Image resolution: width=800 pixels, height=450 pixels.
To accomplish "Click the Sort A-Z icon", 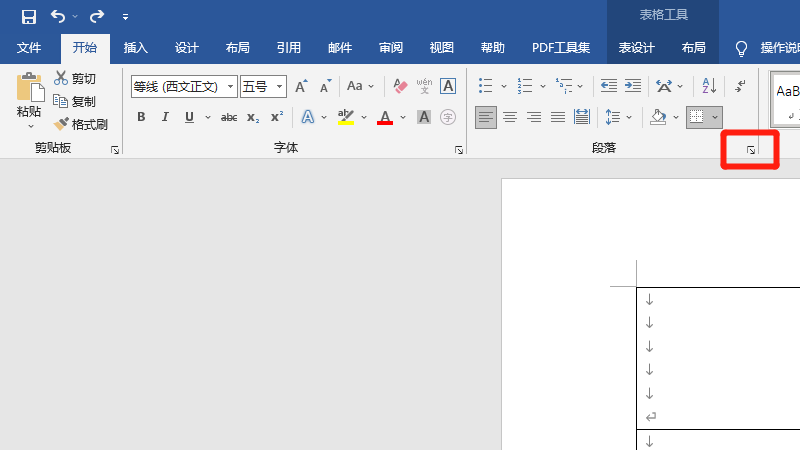I will [707, 86].
